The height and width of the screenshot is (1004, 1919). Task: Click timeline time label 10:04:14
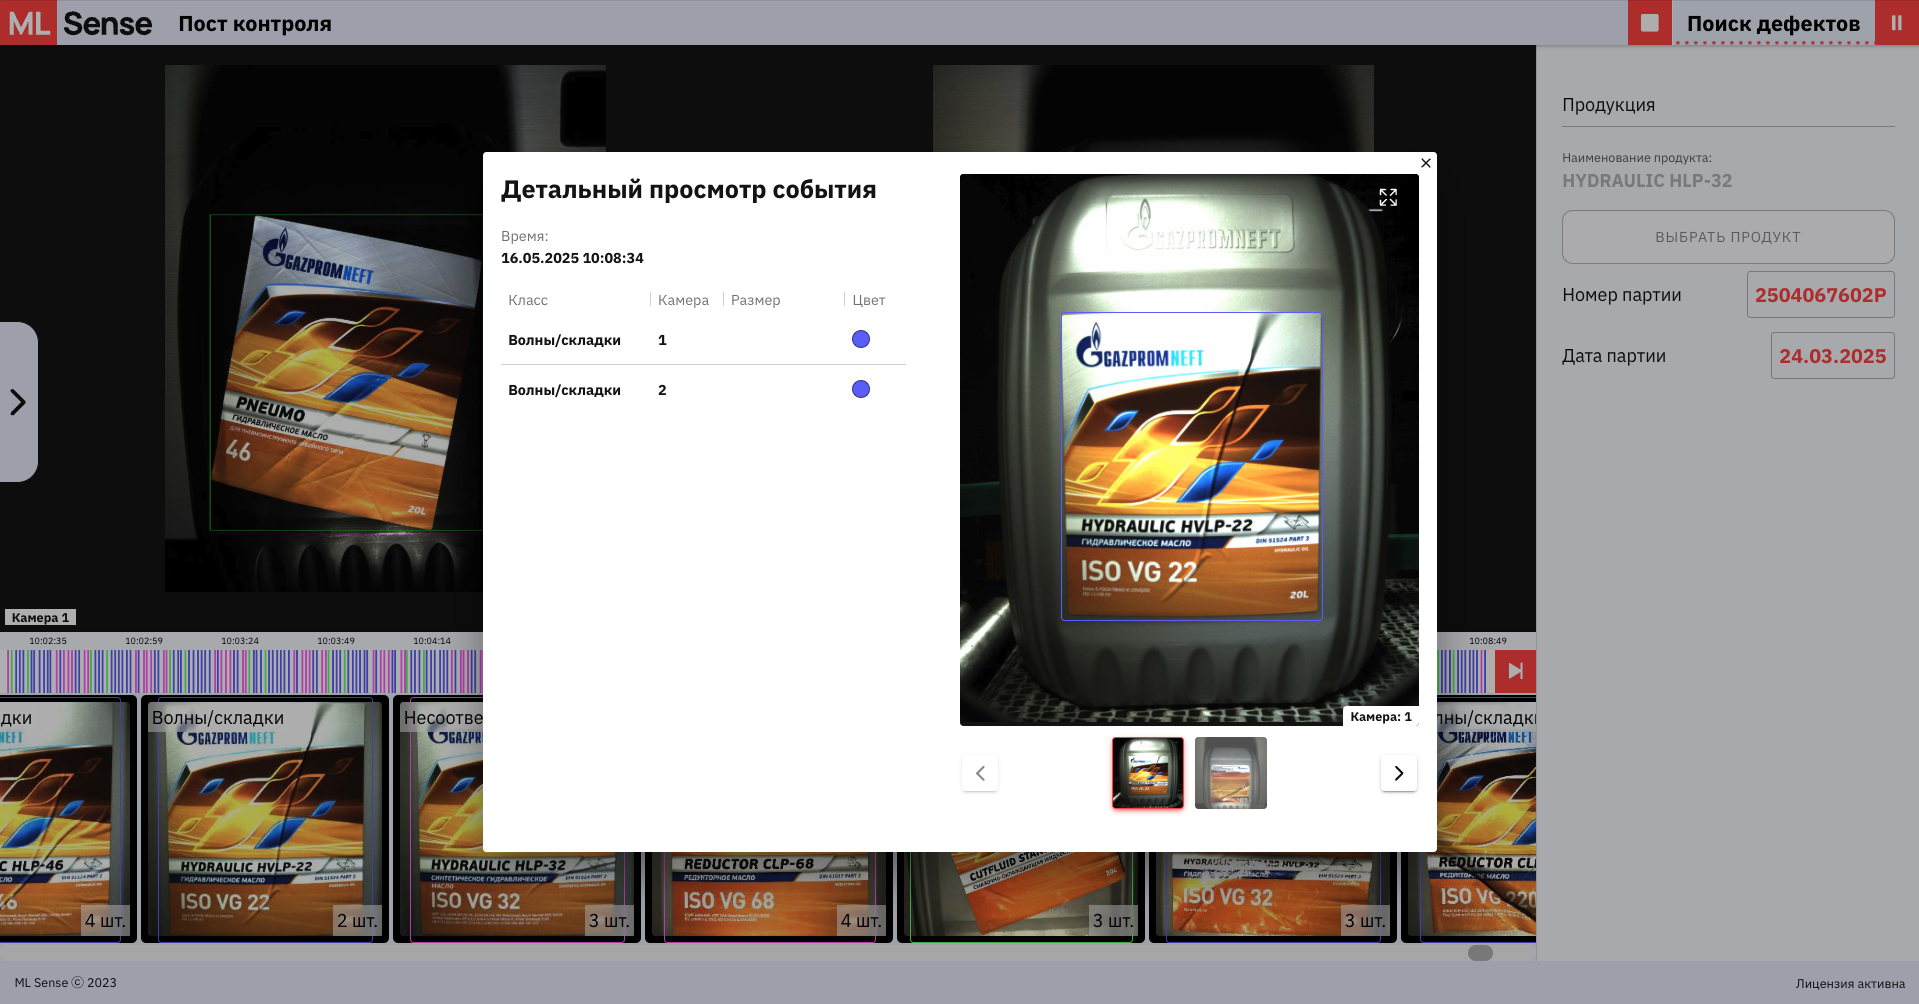[432, 641]
